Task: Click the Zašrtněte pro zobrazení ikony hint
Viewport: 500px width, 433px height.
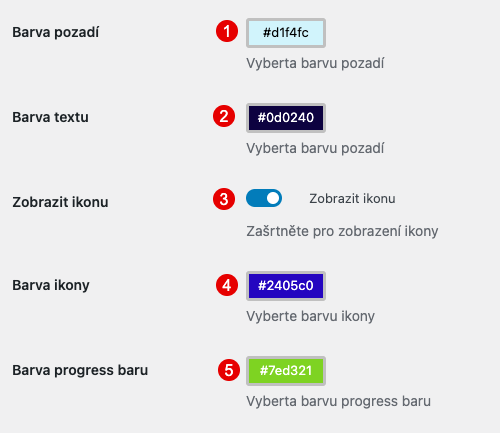Action: pyautogui.click(x=342, y=231)
